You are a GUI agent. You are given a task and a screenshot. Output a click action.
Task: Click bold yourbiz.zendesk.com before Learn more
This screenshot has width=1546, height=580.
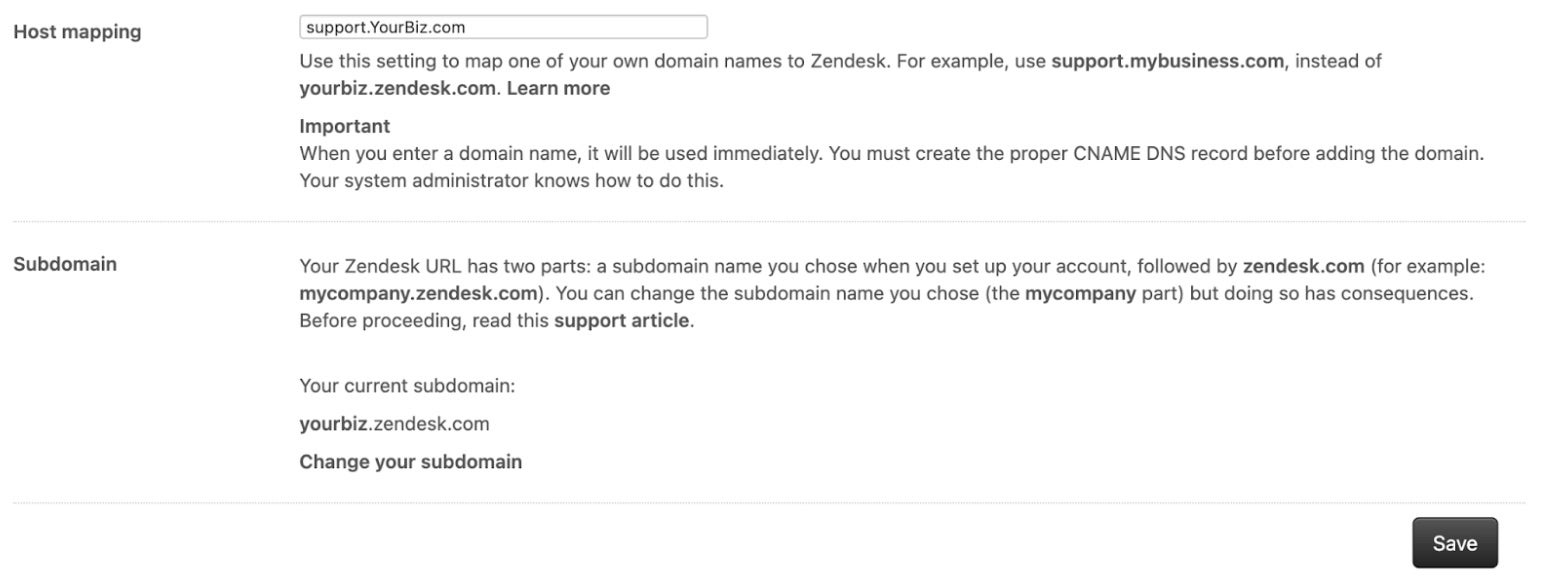pos(397,88)
